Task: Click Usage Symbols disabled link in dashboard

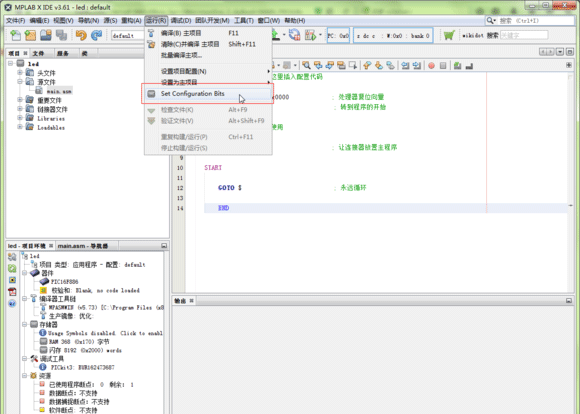Action: click(105, 333)
